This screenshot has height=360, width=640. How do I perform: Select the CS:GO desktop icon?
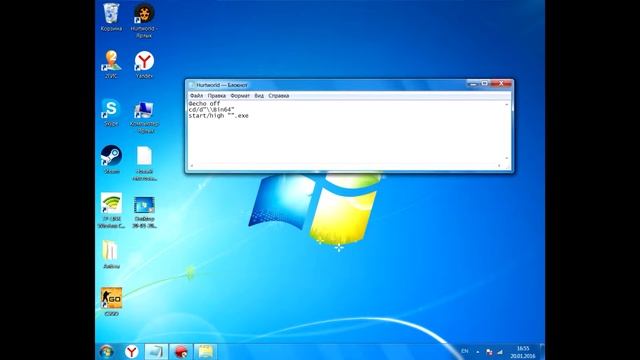point(111,302)
